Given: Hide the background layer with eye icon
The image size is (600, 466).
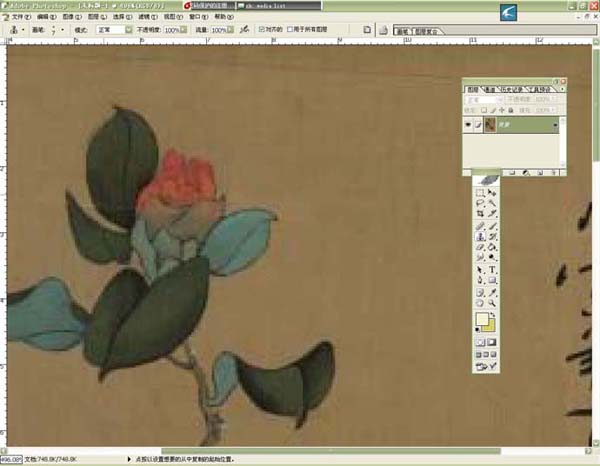Looking at the screenshot, I should coord(468,125).
